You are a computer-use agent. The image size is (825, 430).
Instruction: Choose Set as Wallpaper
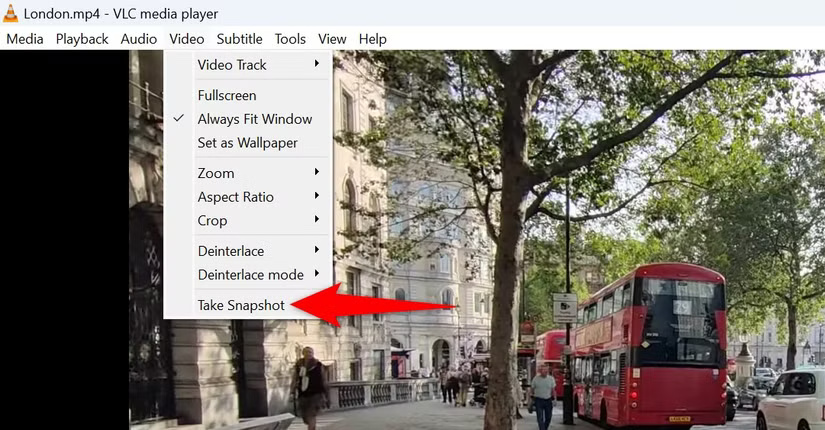tap(248, 143)
